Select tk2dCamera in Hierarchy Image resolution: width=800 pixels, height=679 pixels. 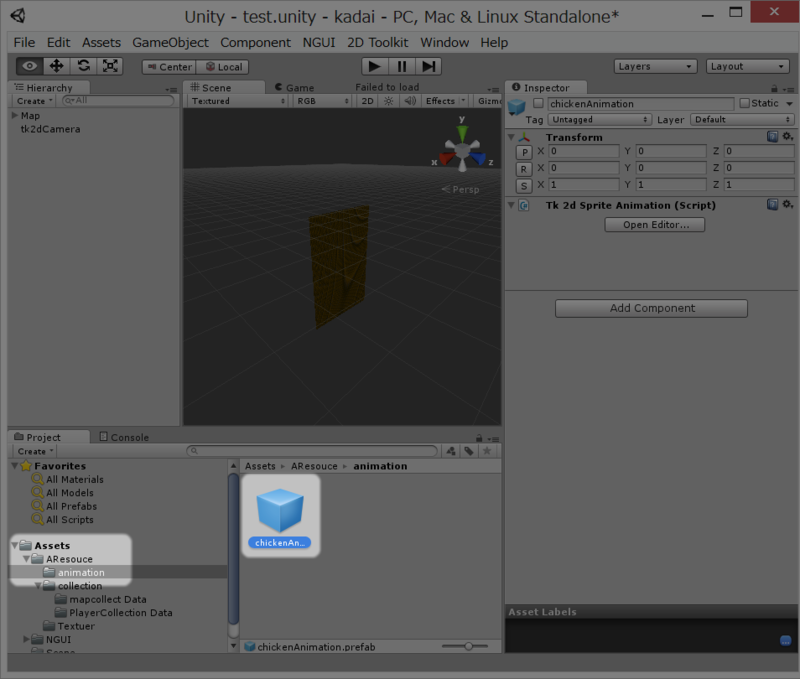coord(51,129)
